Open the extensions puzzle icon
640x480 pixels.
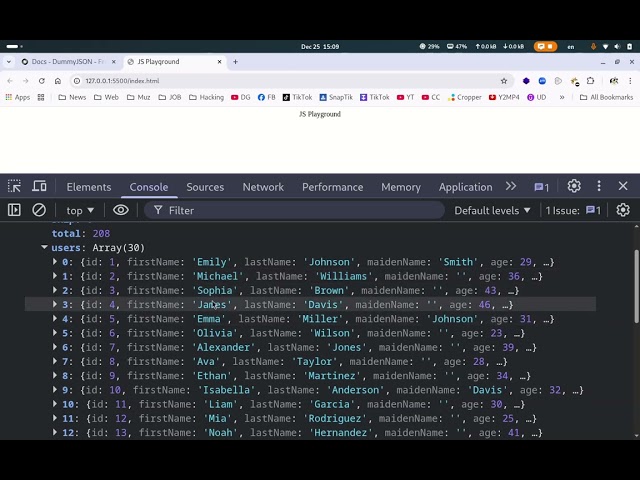pyautogui.click(x=590, y=81)
